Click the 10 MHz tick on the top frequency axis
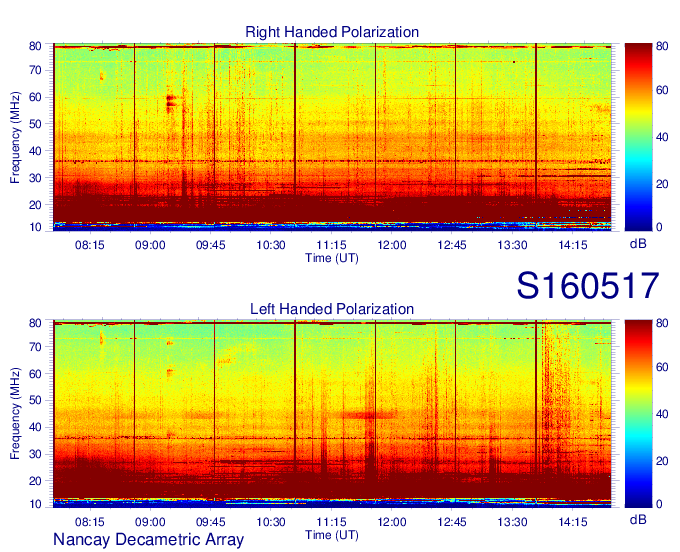The height and width of the screenshot is (552, 680). tap(35, 227)
